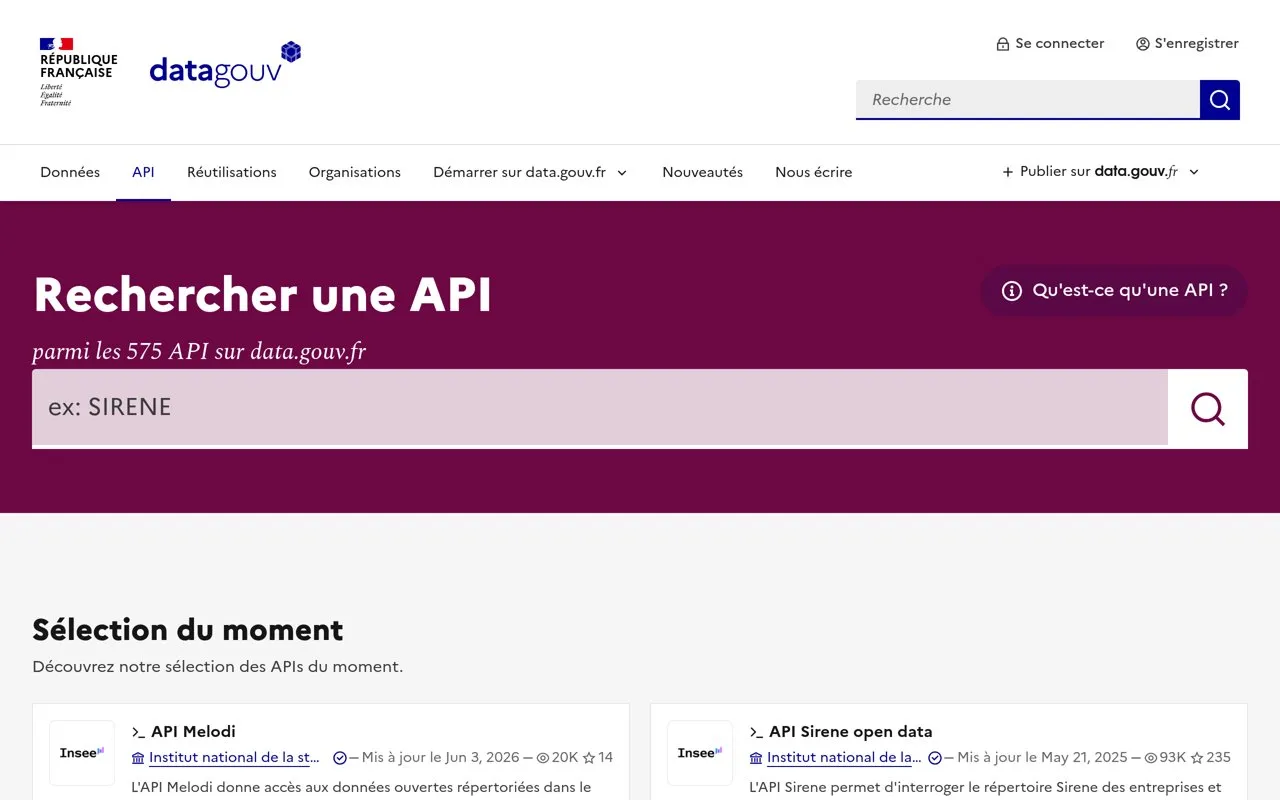Click the certified badge on API Sirene card

[x=935, y=758]
